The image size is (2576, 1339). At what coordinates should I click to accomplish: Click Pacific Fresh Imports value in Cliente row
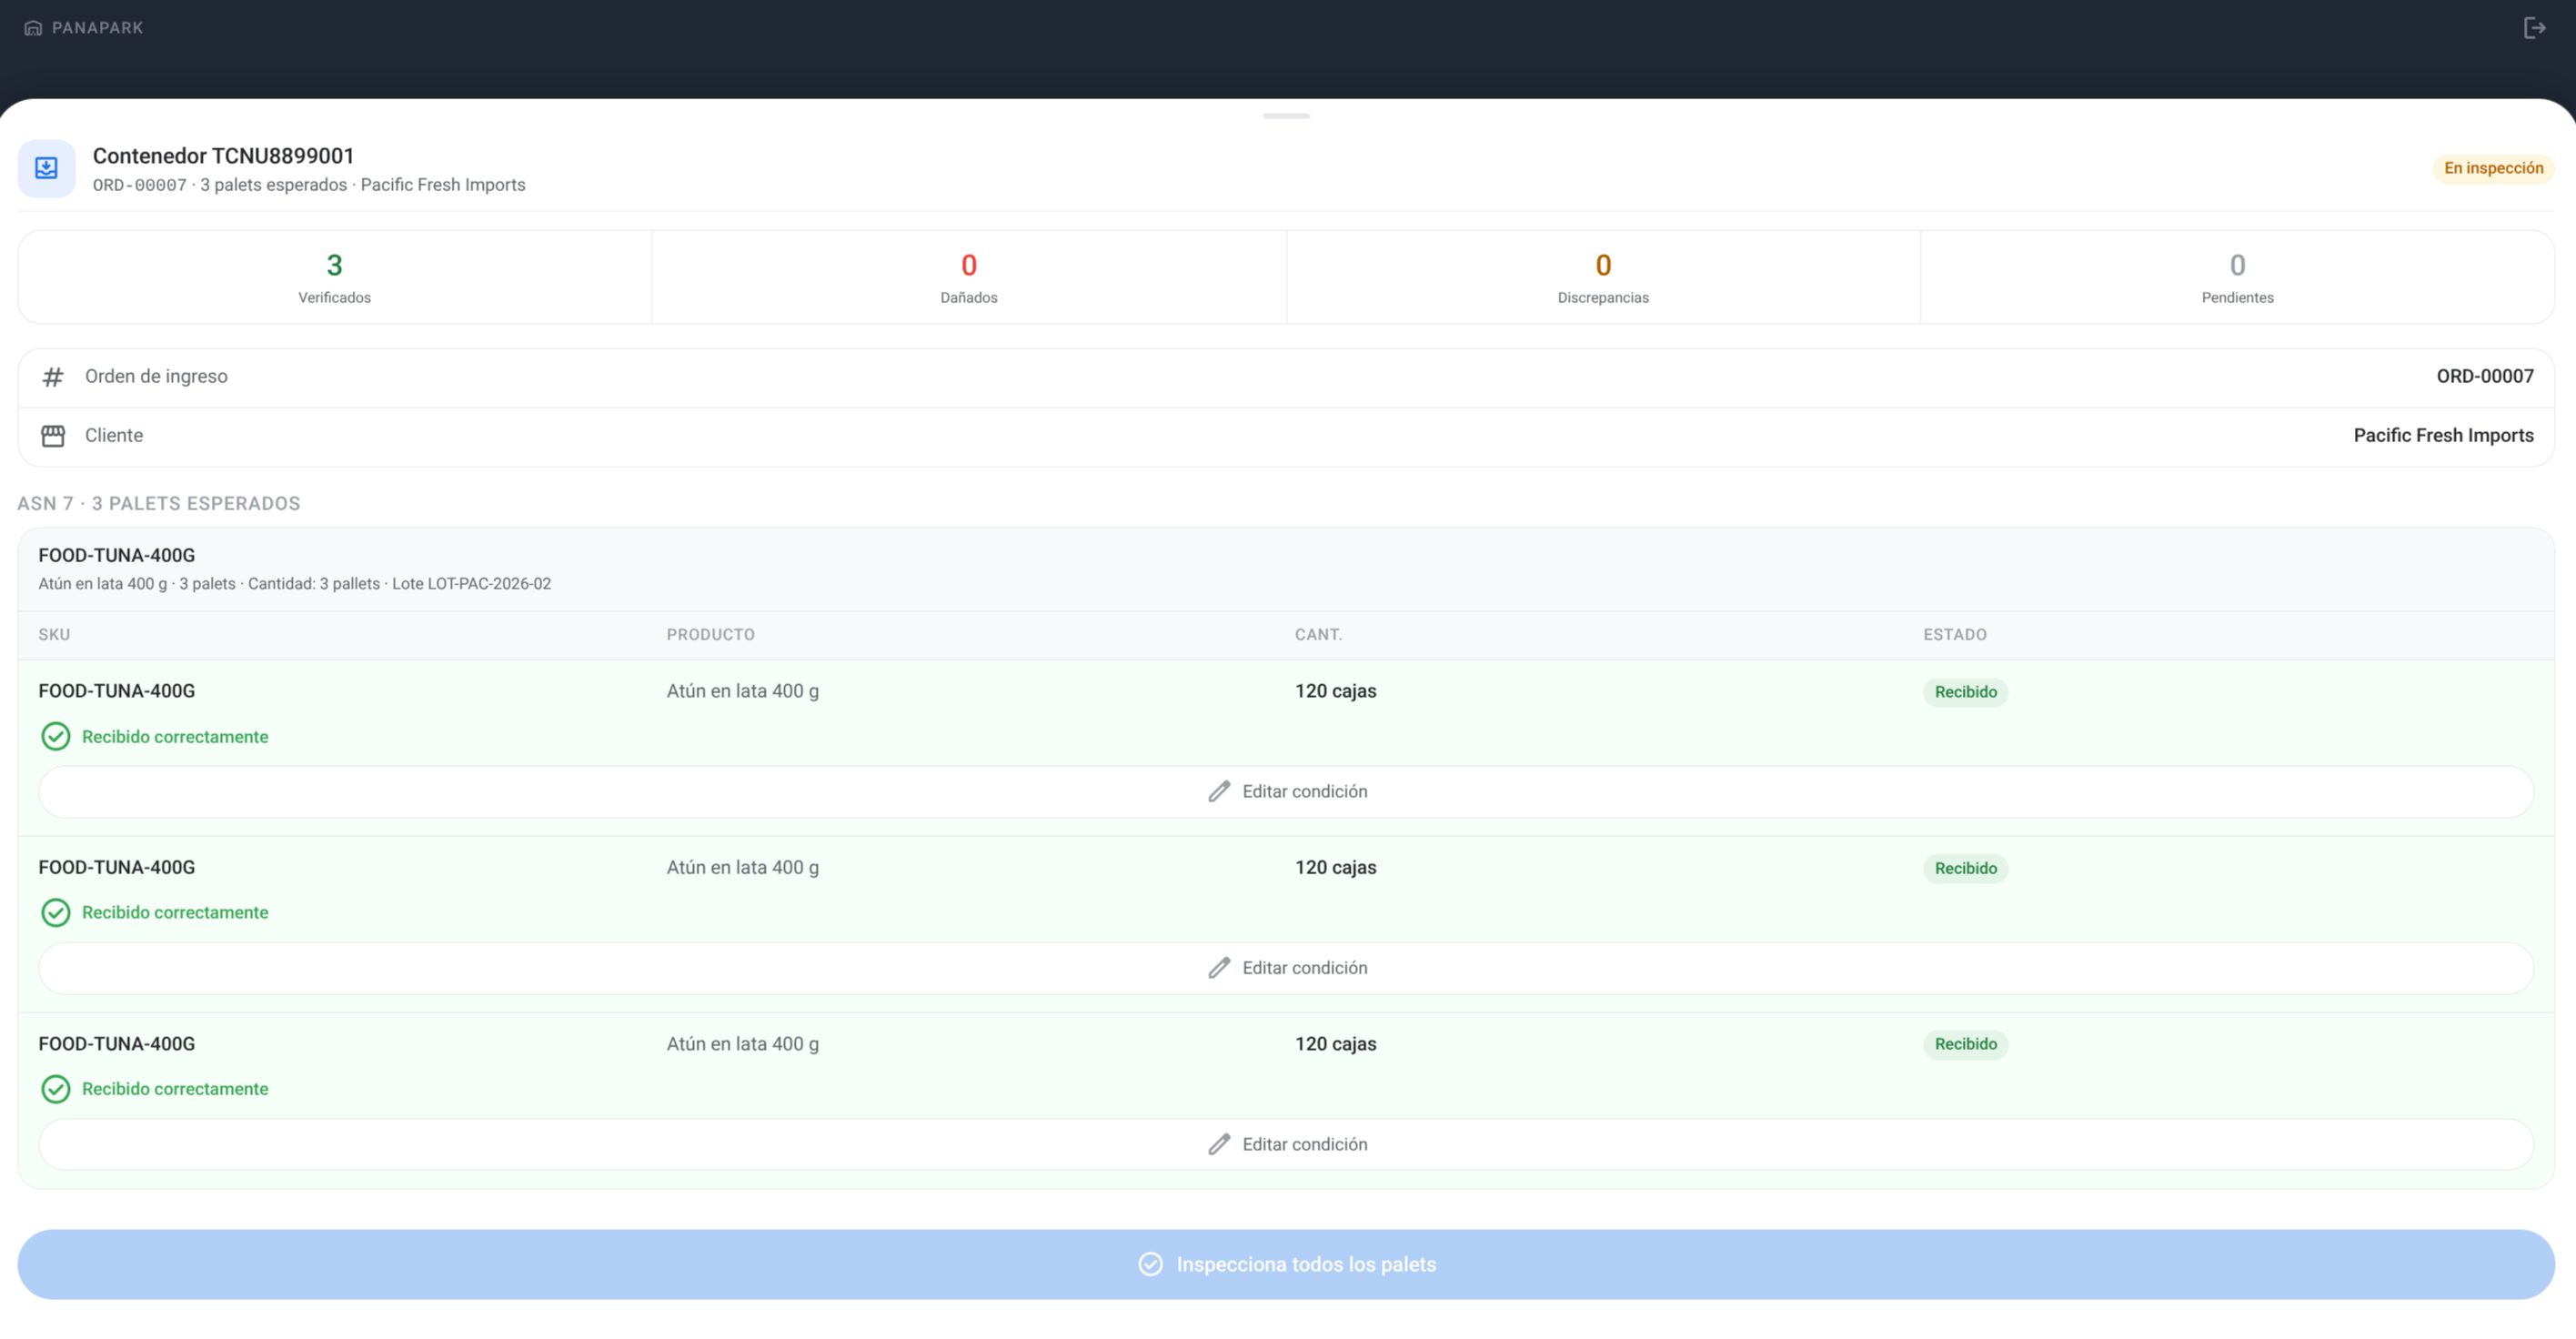point(2443,436)
